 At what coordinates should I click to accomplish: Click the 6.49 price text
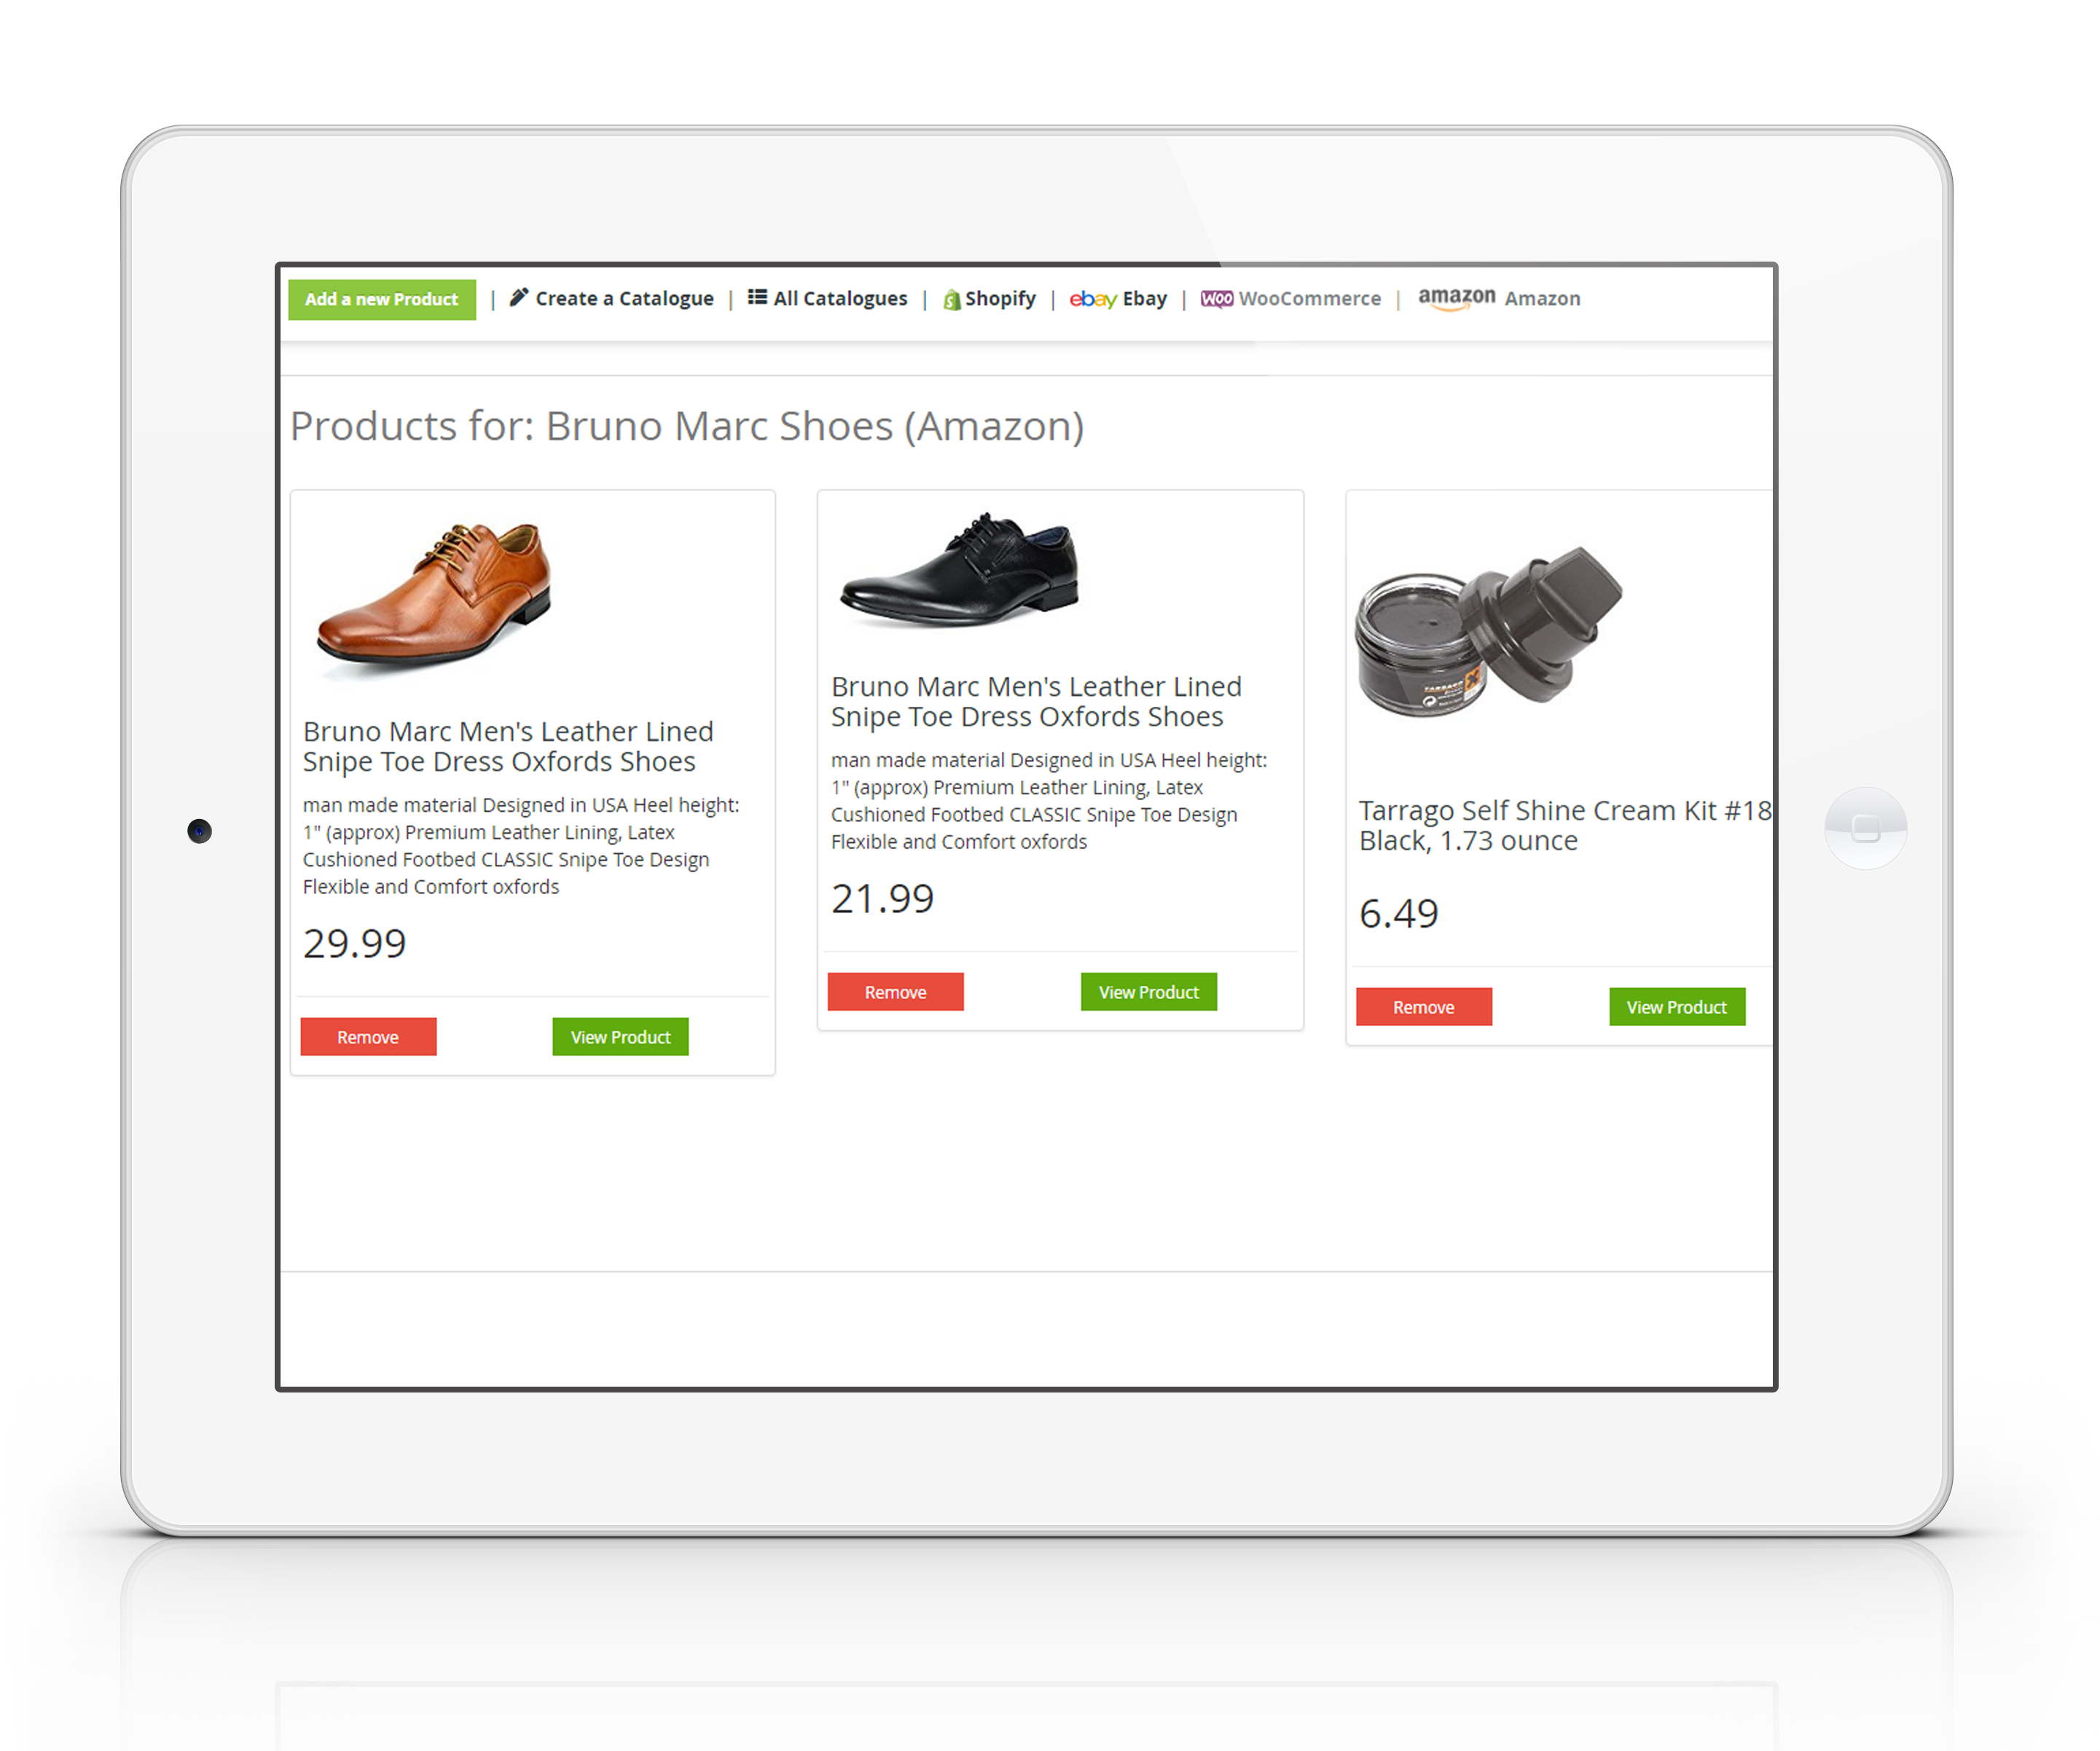[x=1398, y=913]
